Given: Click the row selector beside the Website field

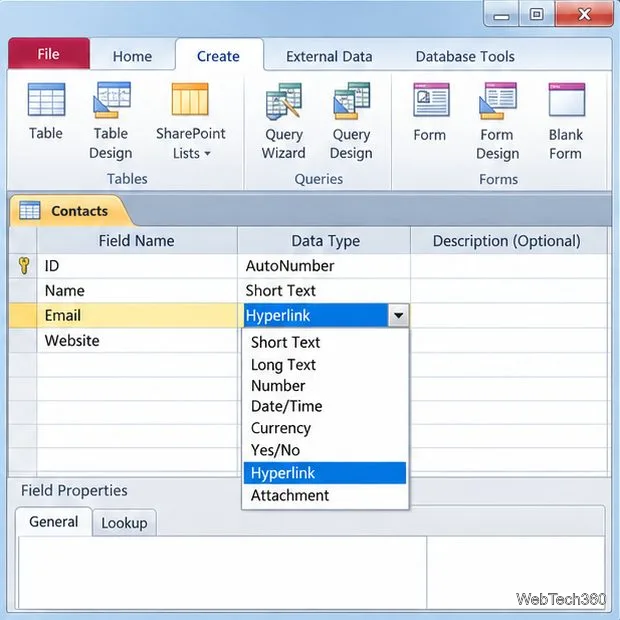Looking at the screenshot, I should click(23, 340).
